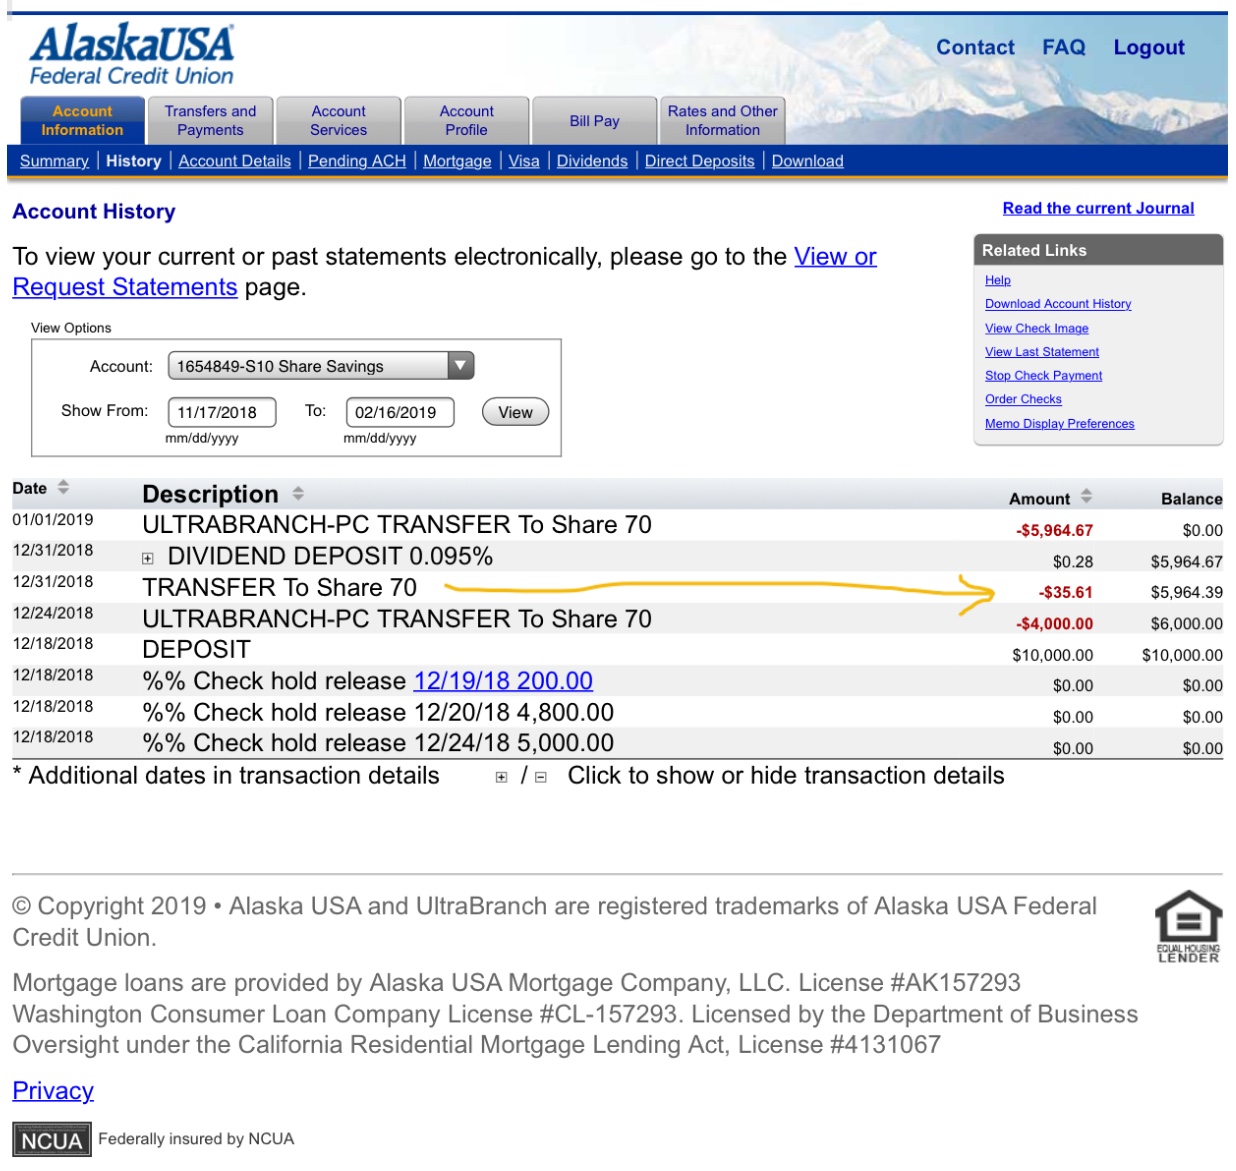
Task: Click the View button
Action: click(x=515, y=412)
